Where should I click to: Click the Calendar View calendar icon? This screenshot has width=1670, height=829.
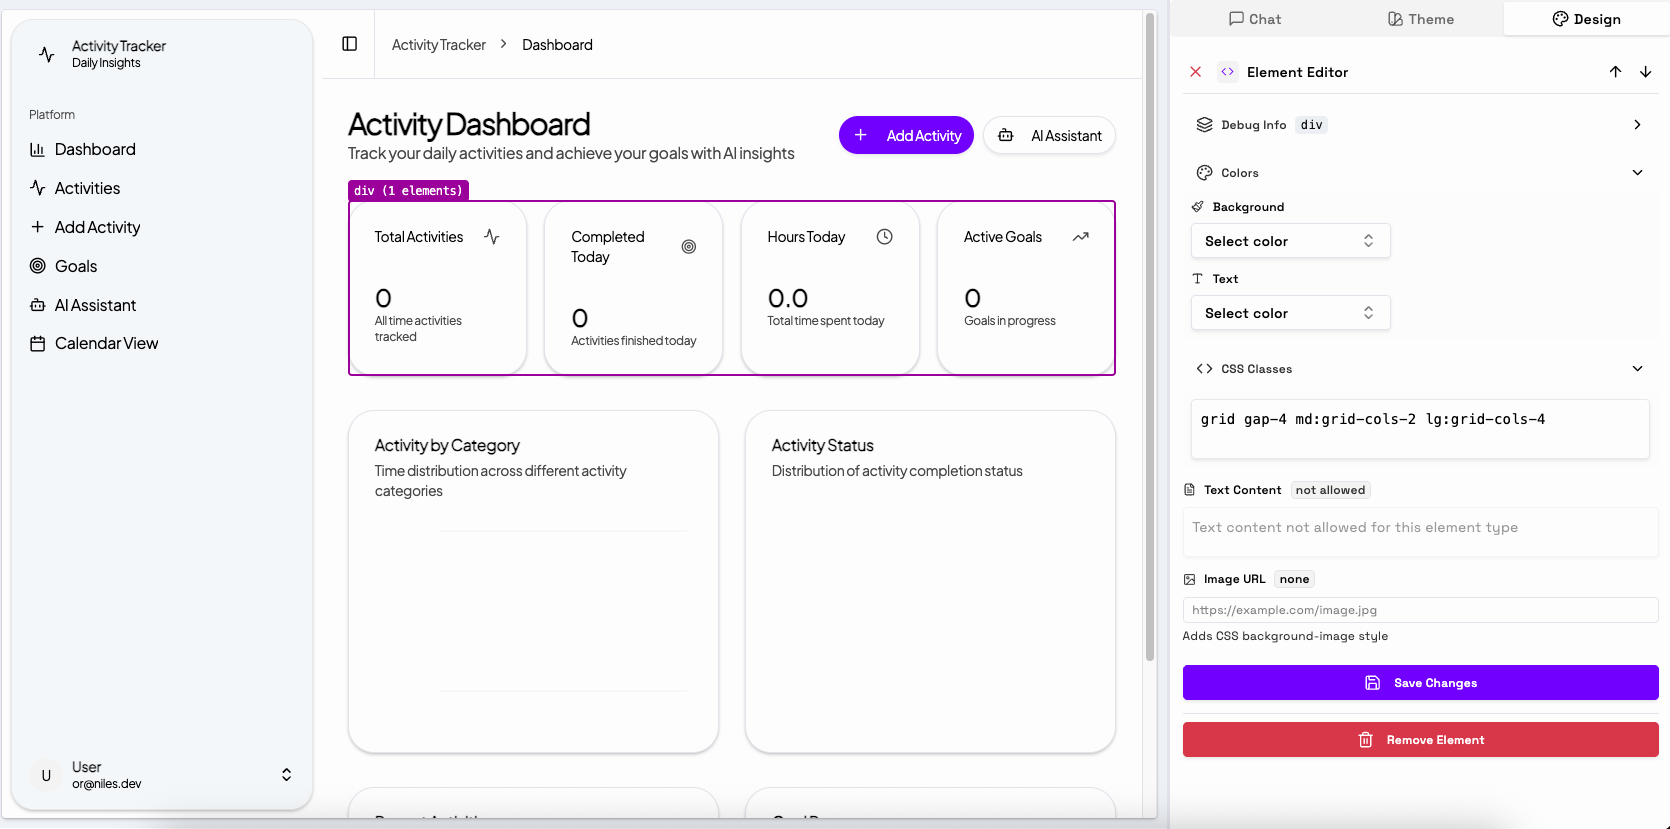(37, 344)
